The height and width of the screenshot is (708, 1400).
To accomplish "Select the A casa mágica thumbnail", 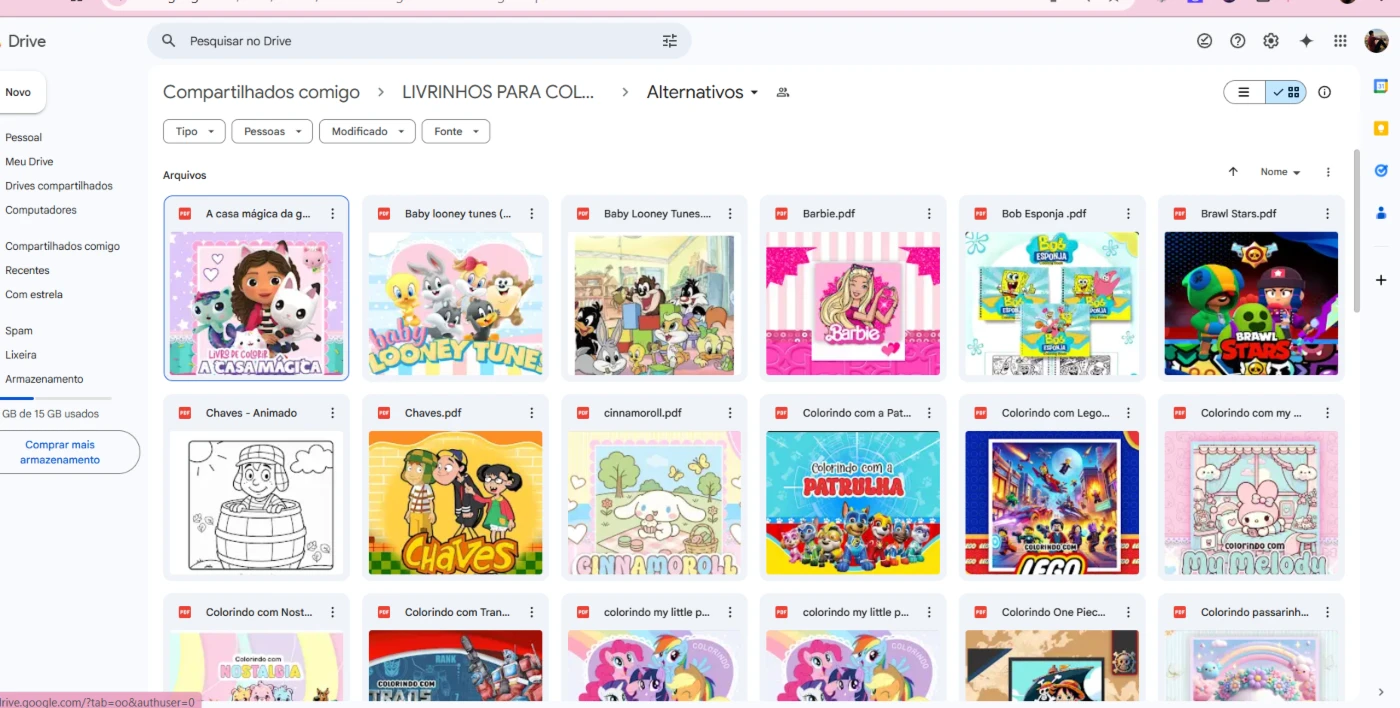I will (x=256, y=304).
